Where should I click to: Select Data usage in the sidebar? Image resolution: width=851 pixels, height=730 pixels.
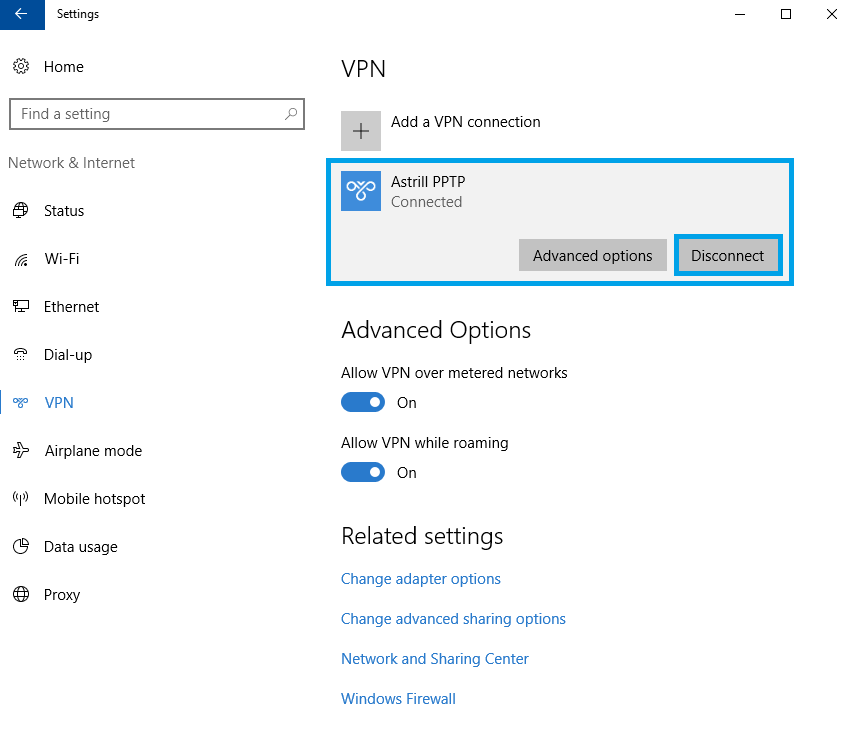(80, 547)
